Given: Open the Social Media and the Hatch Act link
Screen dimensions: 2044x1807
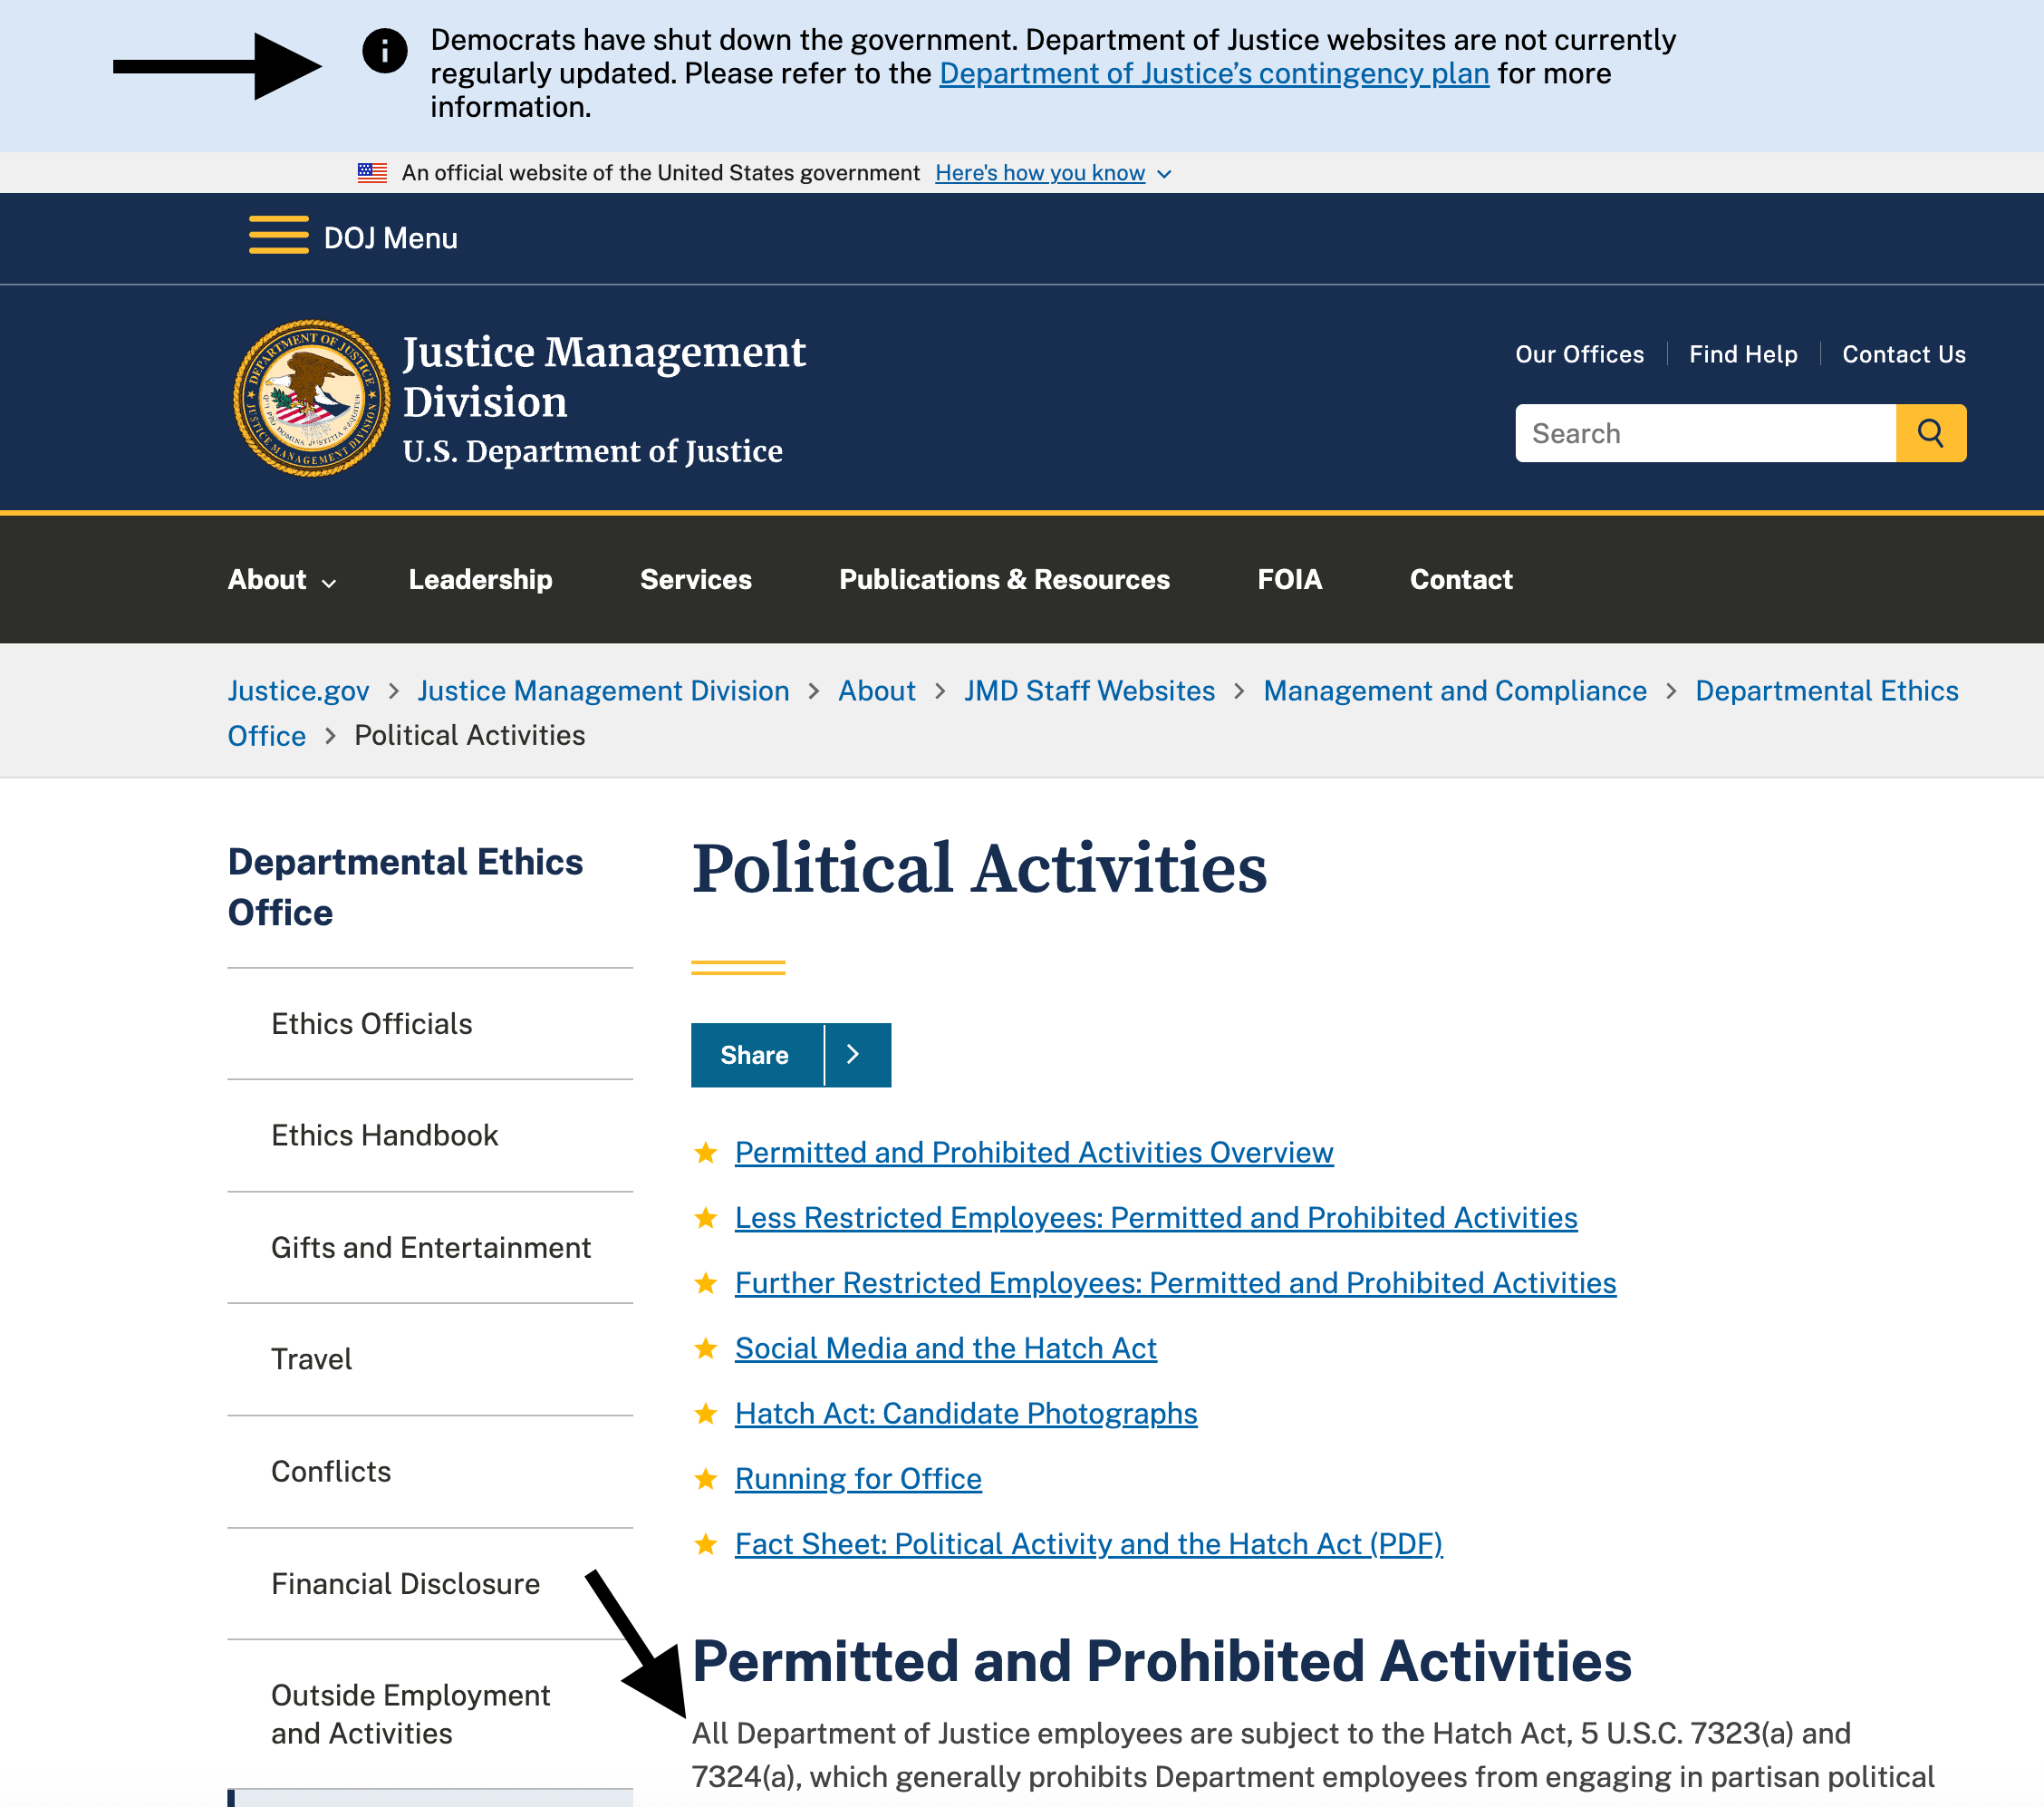Looking at the screenshot, I should pyautogui.click(x=945, y=1348).
